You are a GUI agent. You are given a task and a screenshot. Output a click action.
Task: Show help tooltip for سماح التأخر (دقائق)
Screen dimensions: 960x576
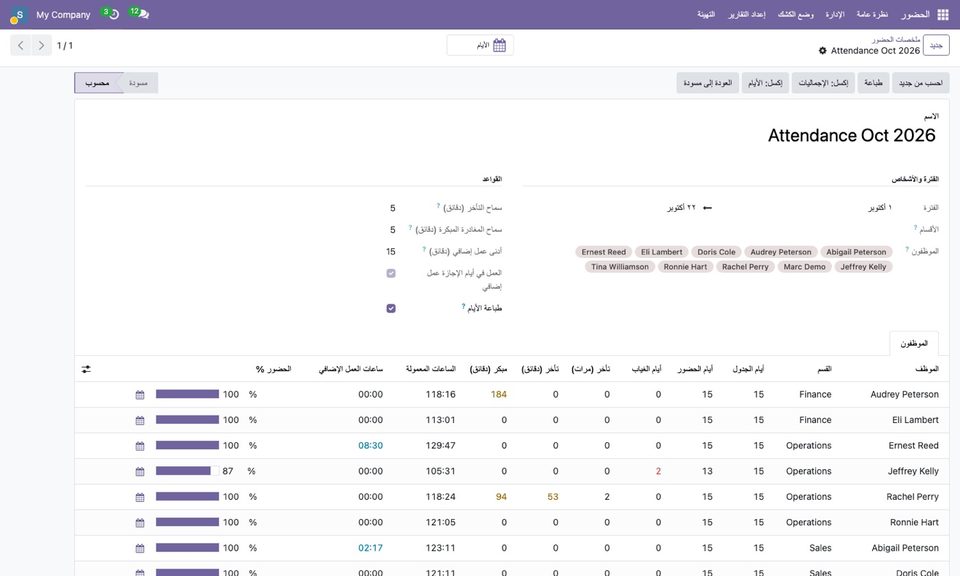(x=438, y=206)
